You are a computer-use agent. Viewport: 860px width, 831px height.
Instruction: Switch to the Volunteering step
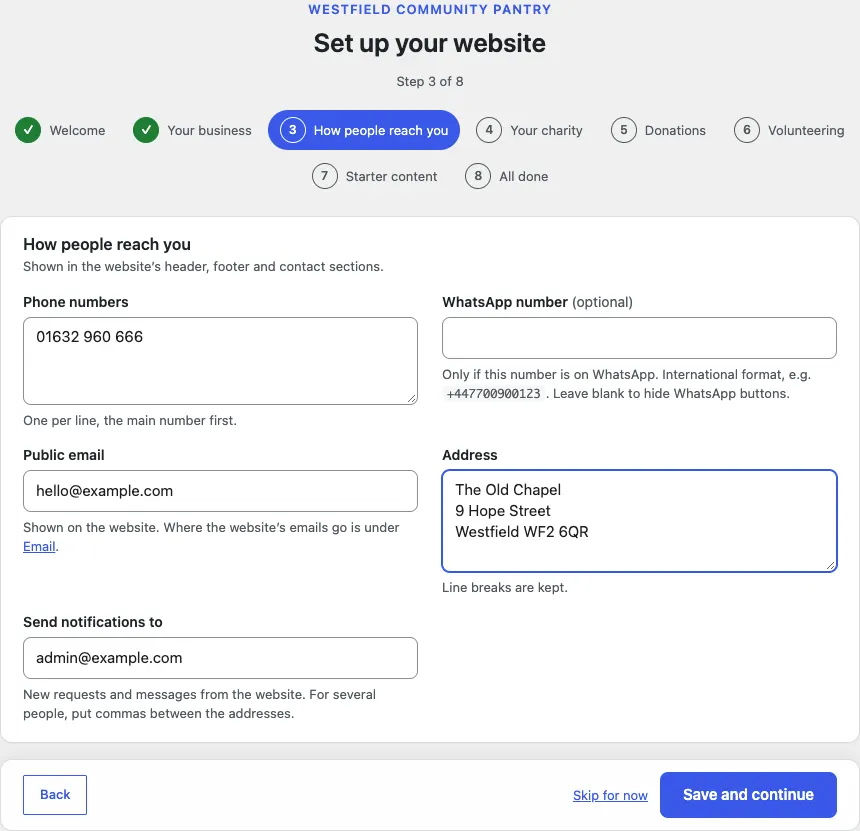(x=789, y=130)
